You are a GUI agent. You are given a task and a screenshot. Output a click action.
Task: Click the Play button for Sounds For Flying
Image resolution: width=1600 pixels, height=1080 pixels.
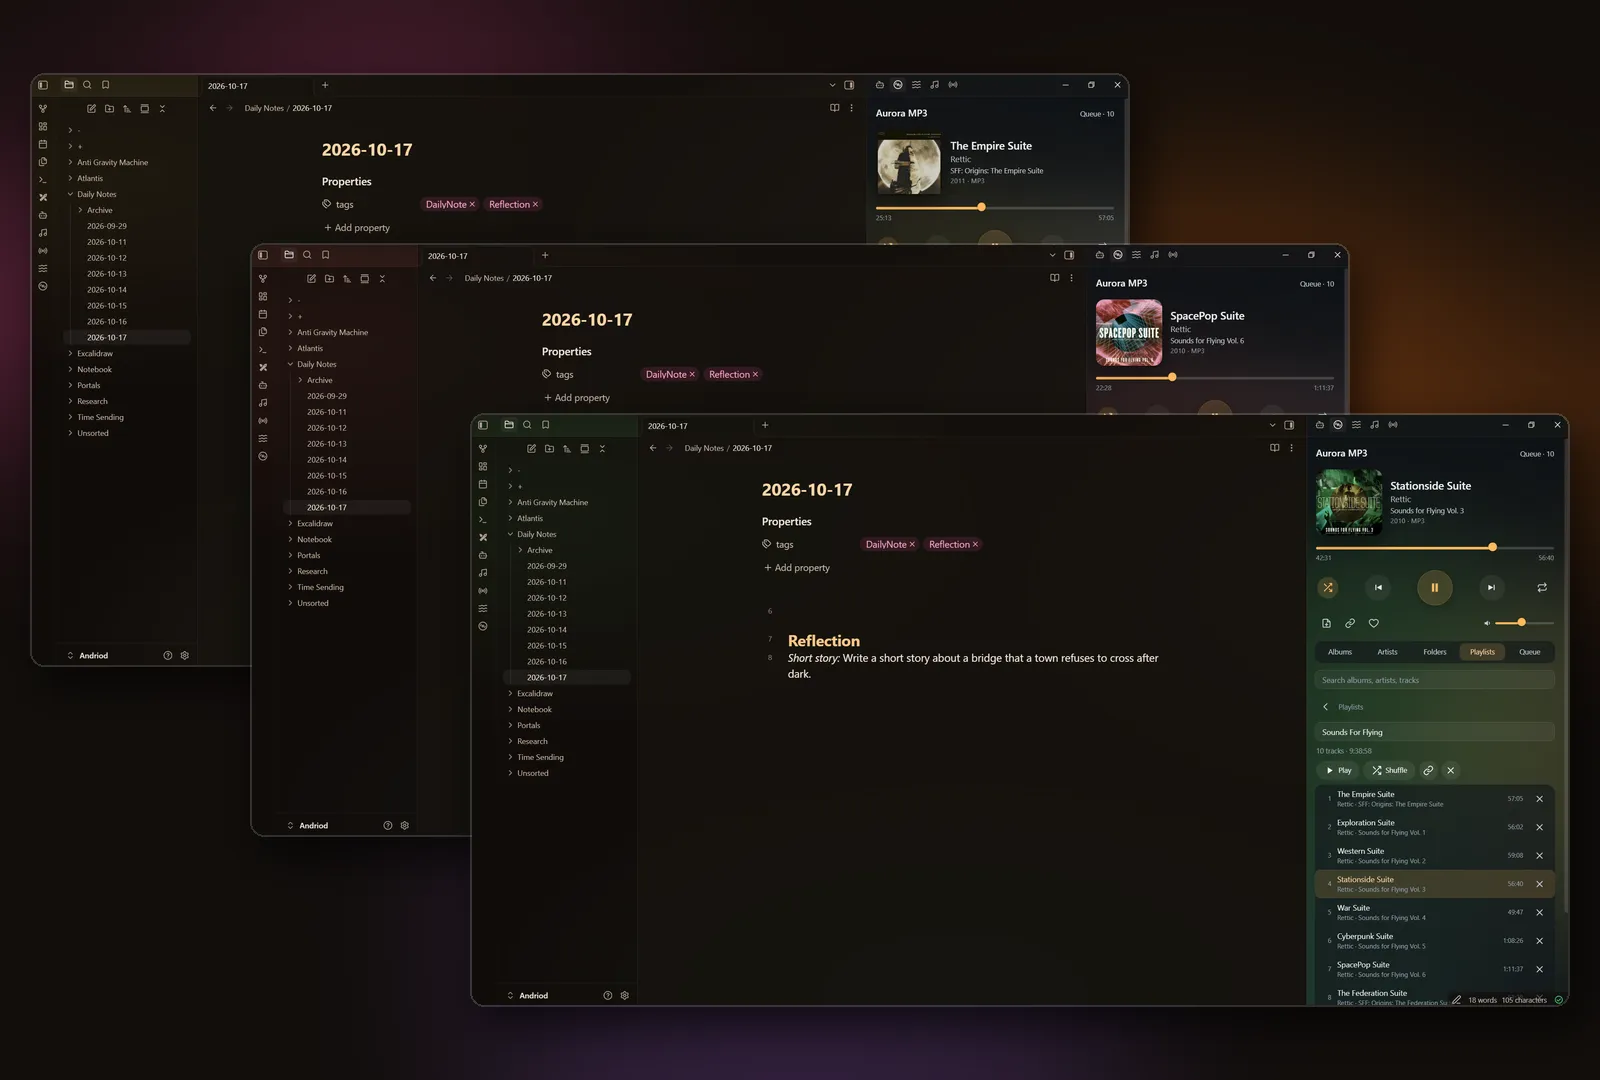point(1338,771)
